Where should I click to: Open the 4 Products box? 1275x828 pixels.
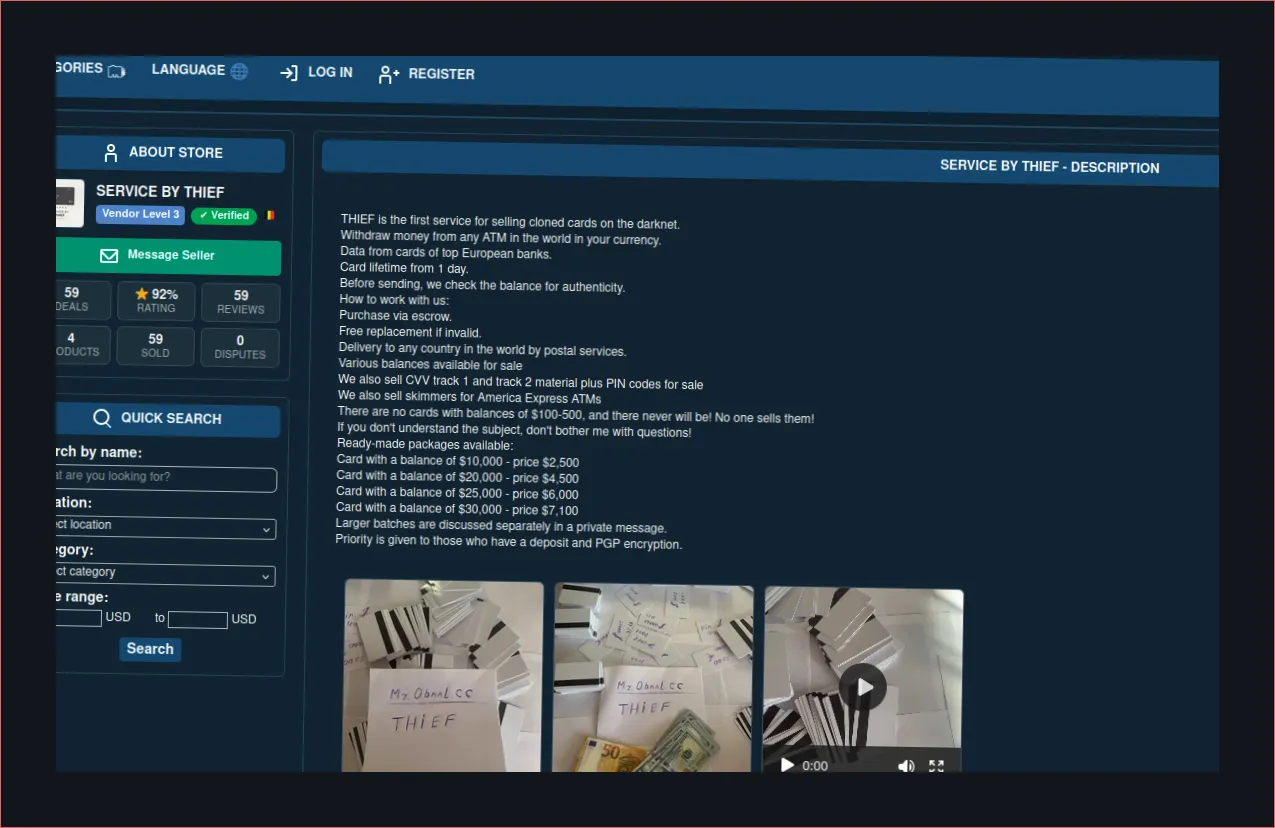point(83,345)
